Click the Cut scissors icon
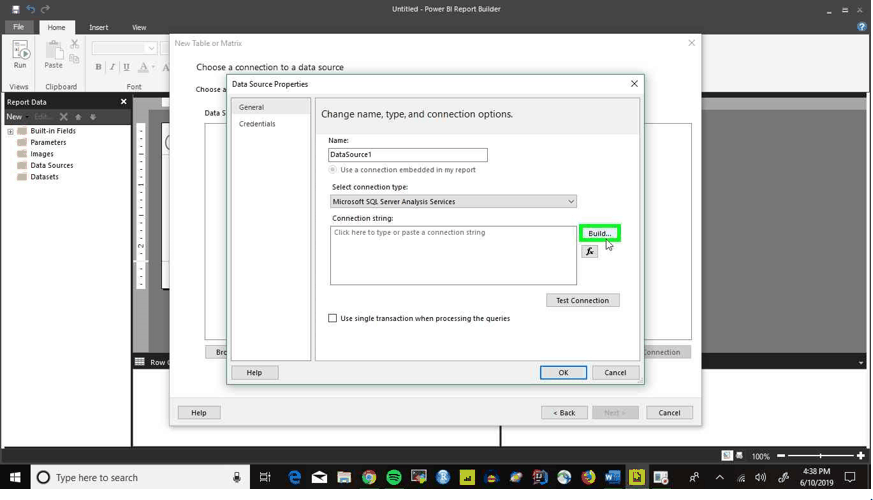The width and height of the screenshot is (873, 500). [75, 45]
